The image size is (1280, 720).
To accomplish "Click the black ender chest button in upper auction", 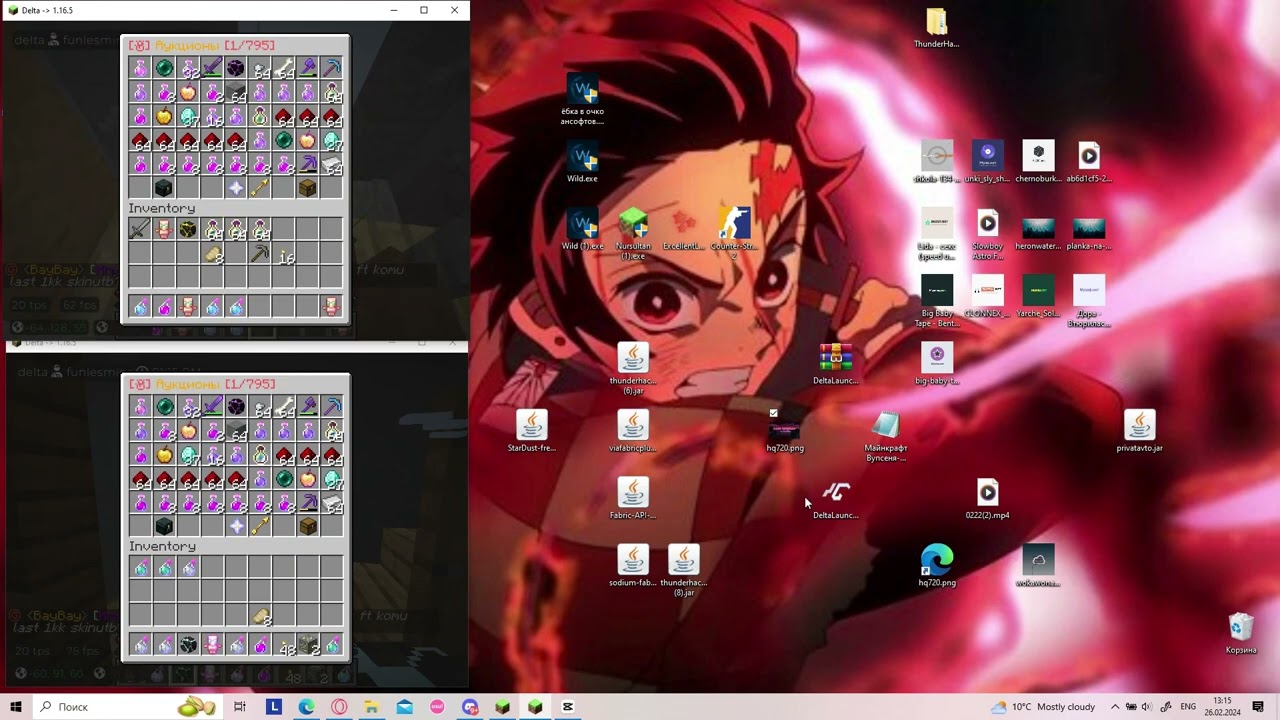I will (164, 189).
